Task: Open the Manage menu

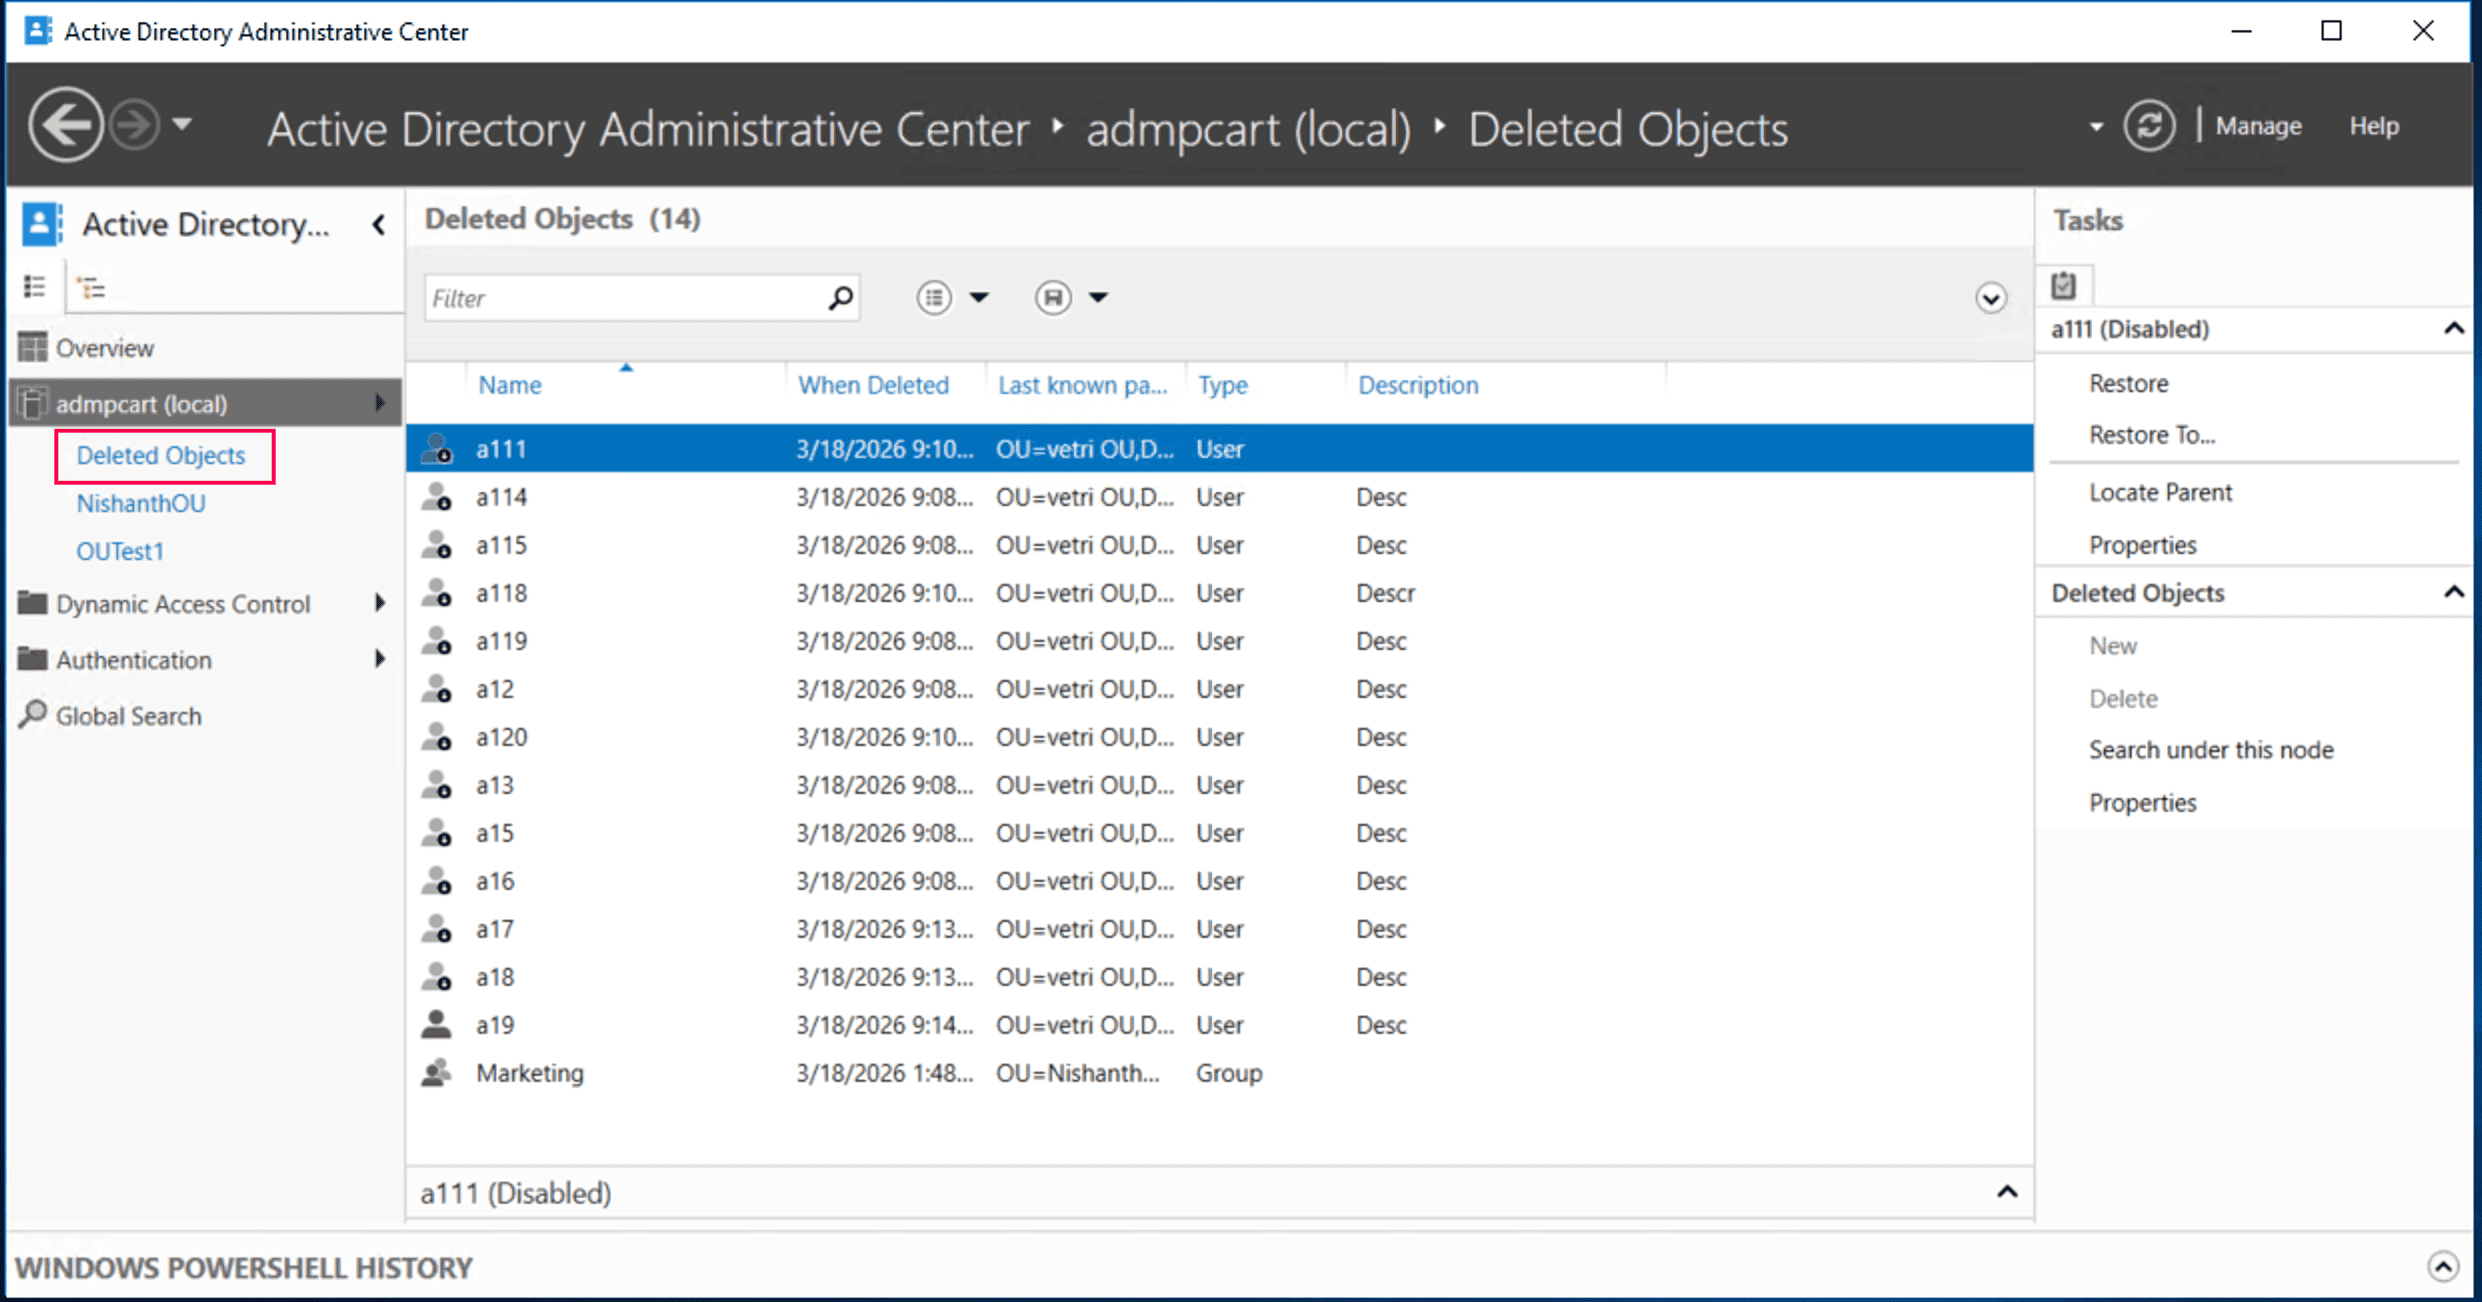Action: point(2258,125)
